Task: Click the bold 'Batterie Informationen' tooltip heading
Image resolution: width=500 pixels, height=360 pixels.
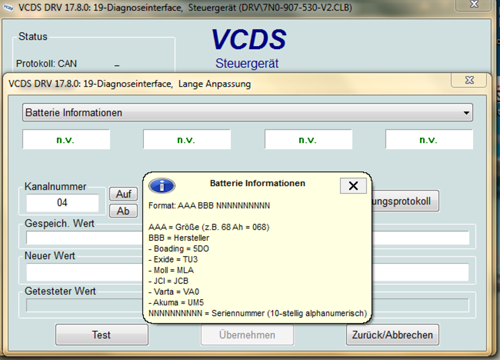Action: pos(258,183)
